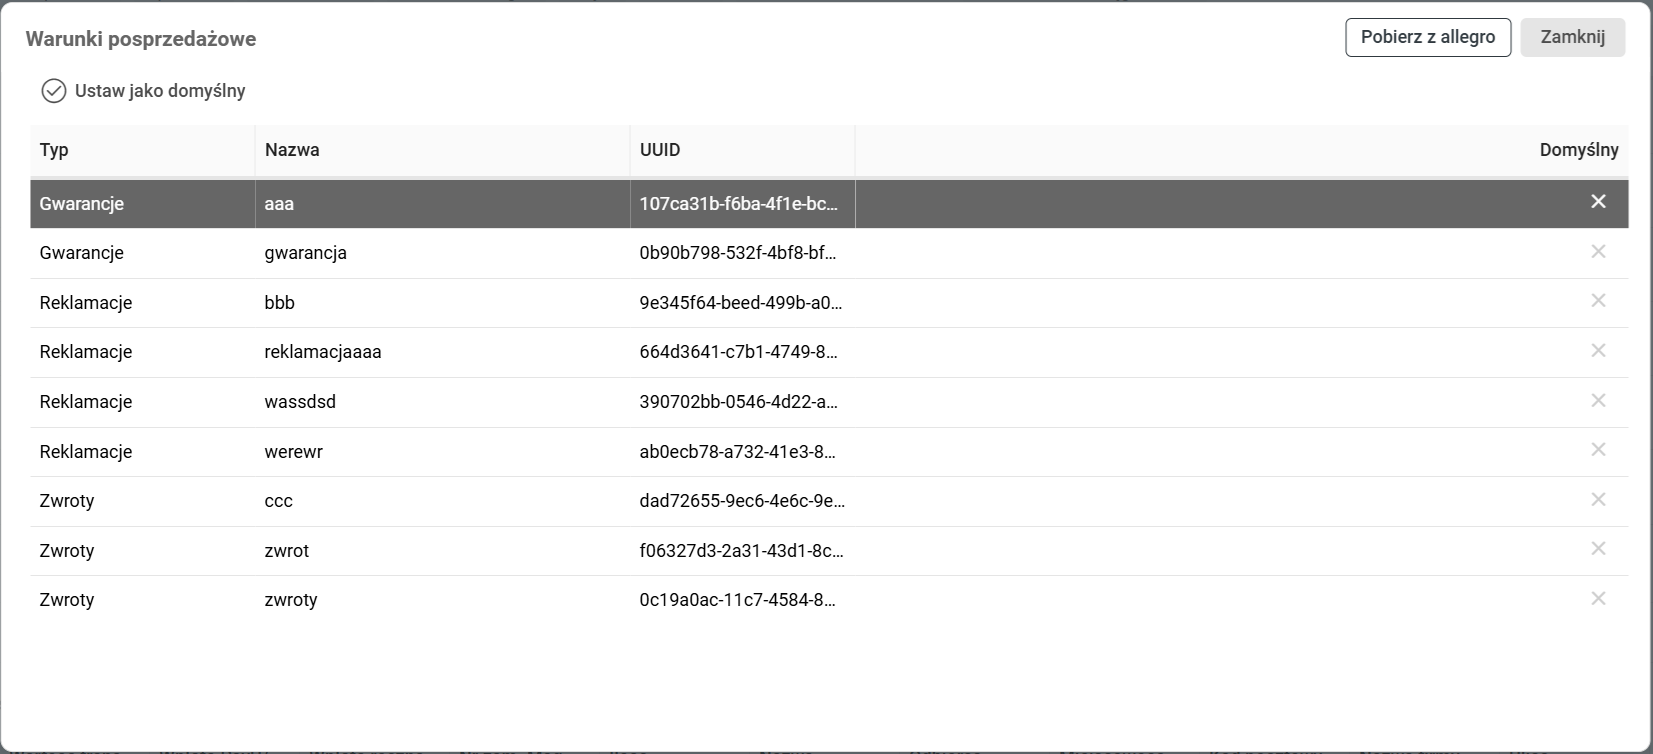Image resolution: width=1653 pixels, height=754 pixels.
Task: Close the dialog with the Zamknij button
Action: (1572, 37)
